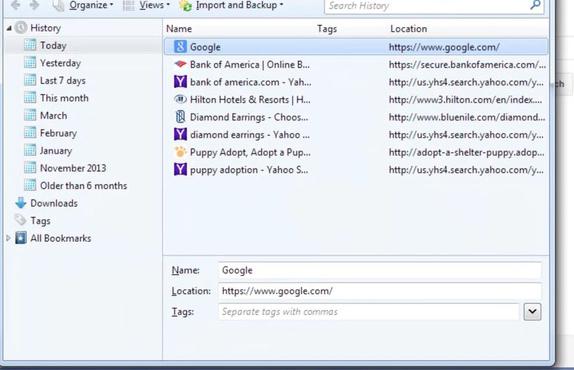Click the calendar icon beside March
The height and width of the screenshot is (370, 574).
(30, 115)
